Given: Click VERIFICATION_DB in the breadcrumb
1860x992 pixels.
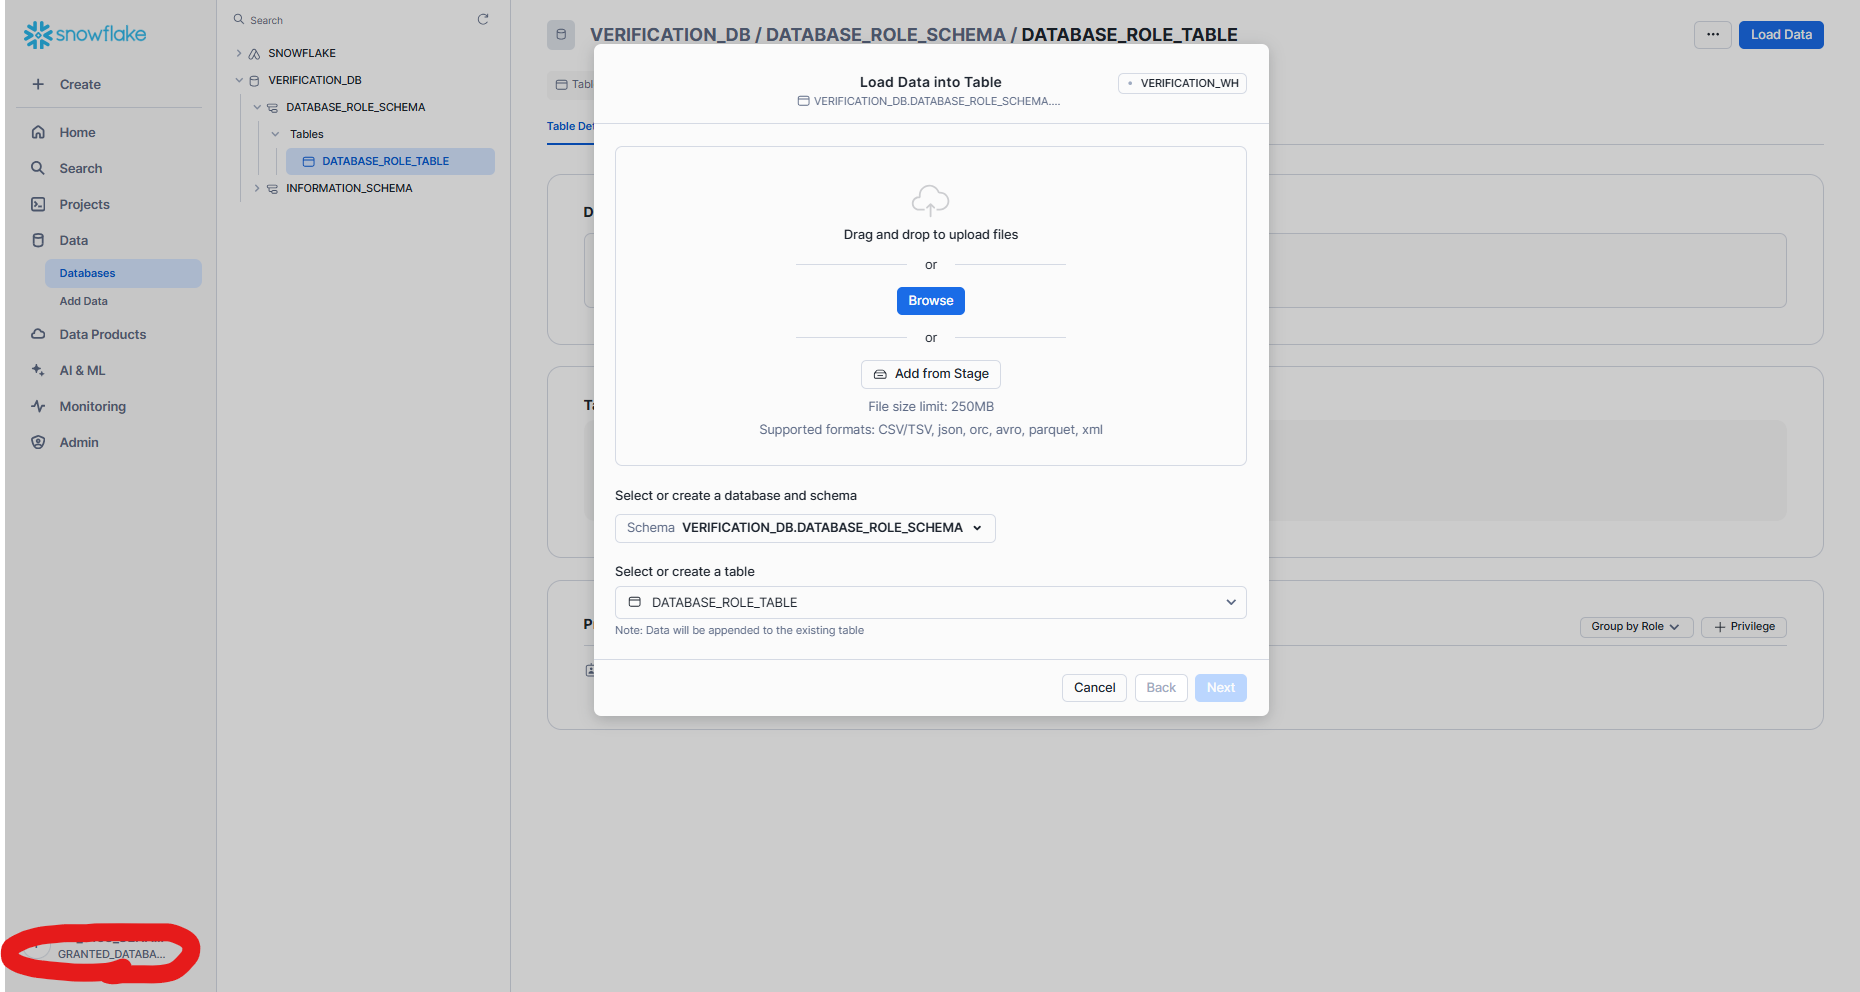Looking at the screenshot, I should coord(670,35).
